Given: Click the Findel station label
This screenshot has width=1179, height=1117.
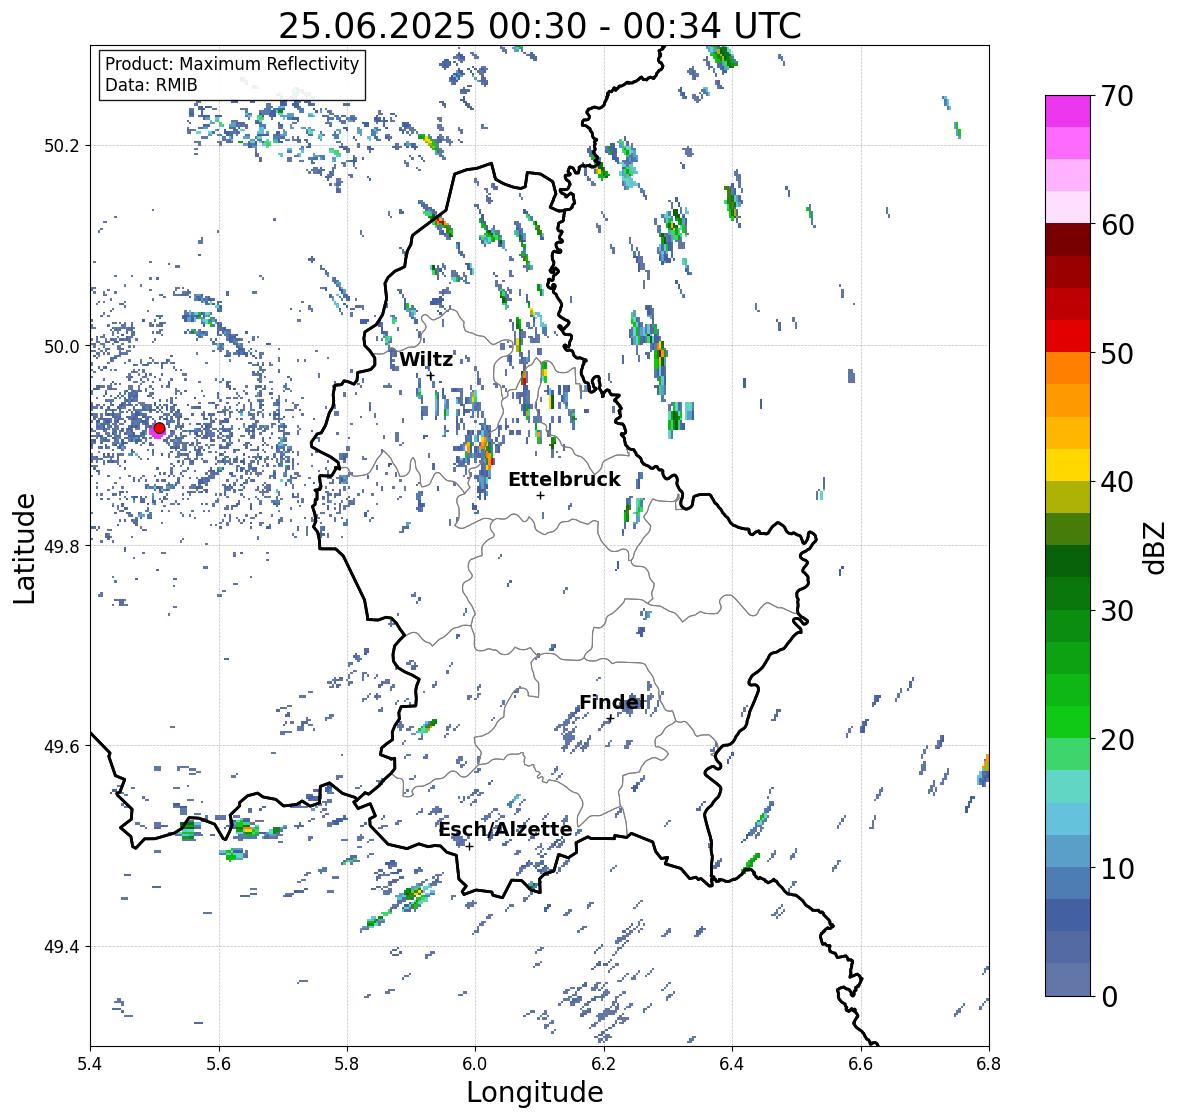Looking at the screenshot, I should [x=612, y=702].
